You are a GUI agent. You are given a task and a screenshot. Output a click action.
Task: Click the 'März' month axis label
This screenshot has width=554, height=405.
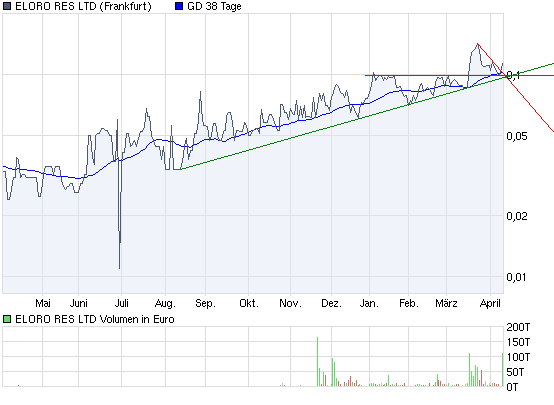pos(446,303)
